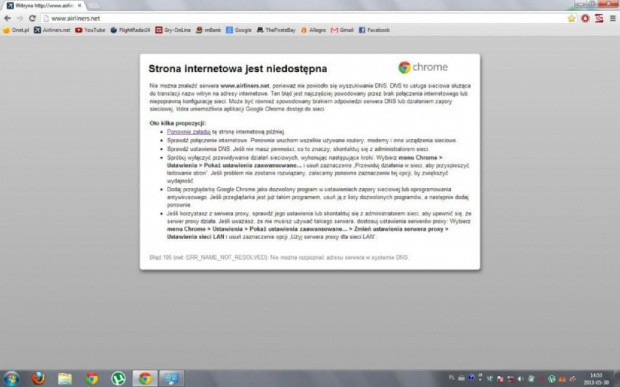Click the 'Ponownie załaduj' reload link
Image resolution: width=620 pixels, height=387 pixels.
189,132
